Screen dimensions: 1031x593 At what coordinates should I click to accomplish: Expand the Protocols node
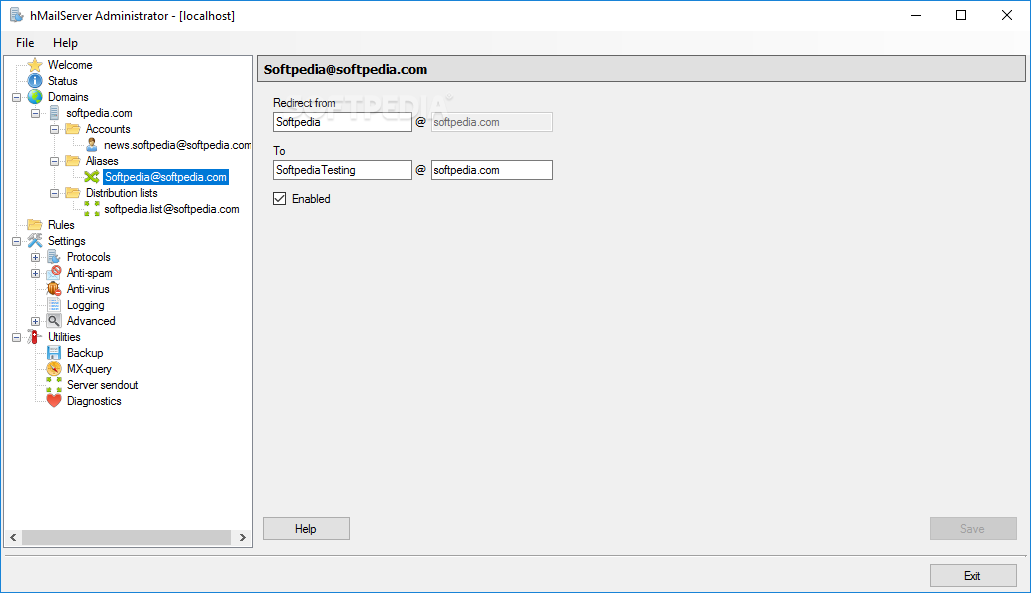coord(36,257)
